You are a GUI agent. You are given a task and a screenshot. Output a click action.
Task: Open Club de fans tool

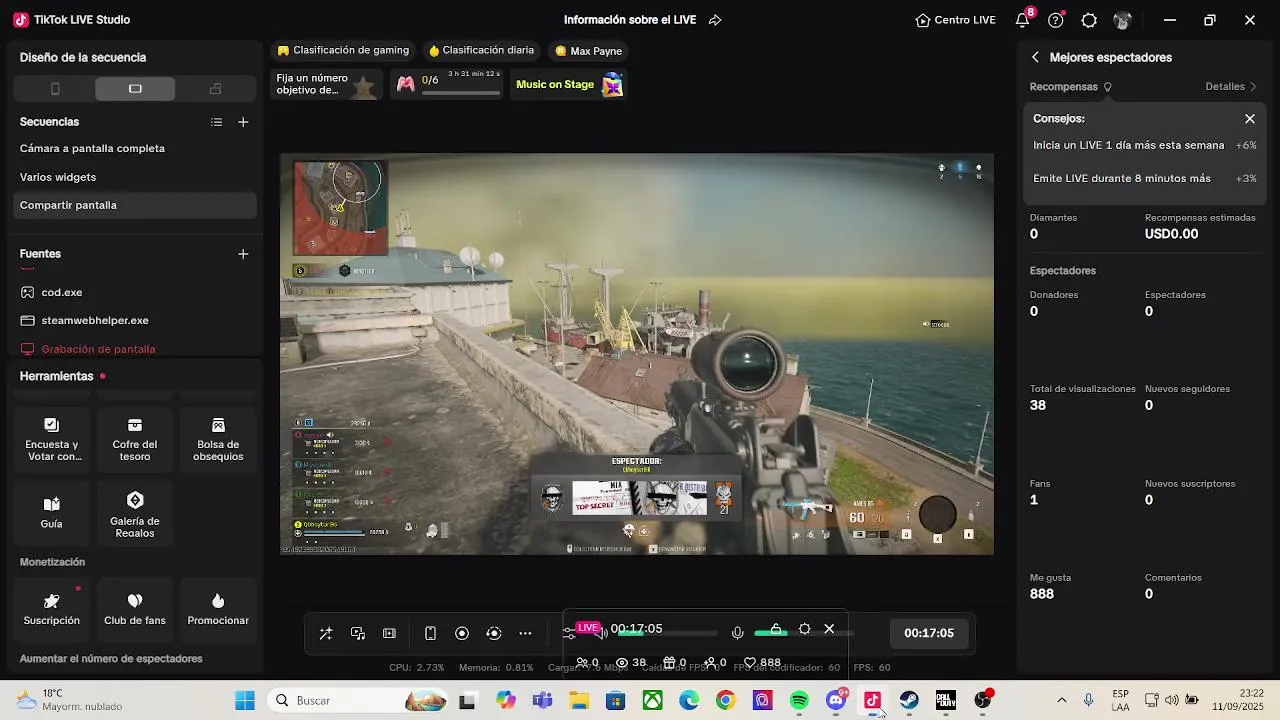click(x=135, y=609)
